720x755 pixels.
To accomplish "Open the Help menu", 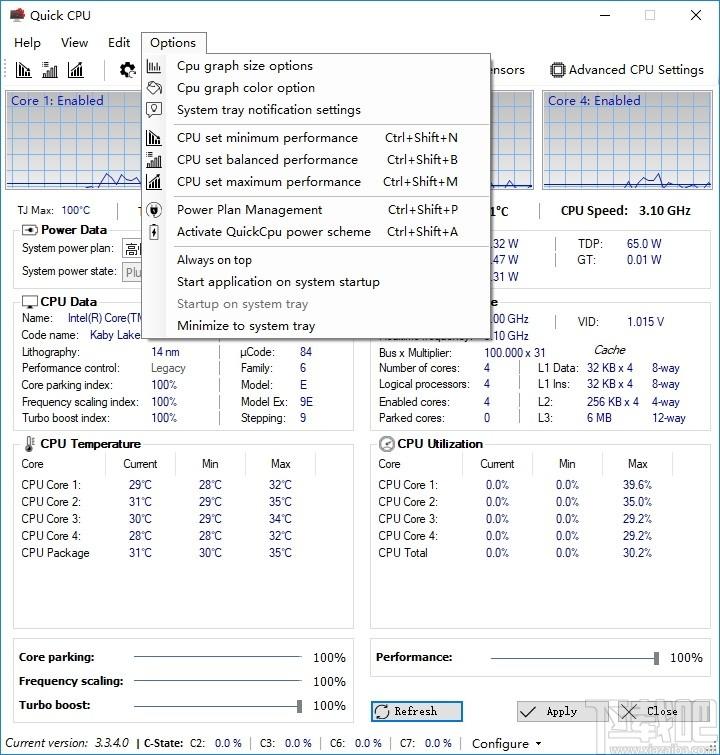I will [x=27, y=43].
